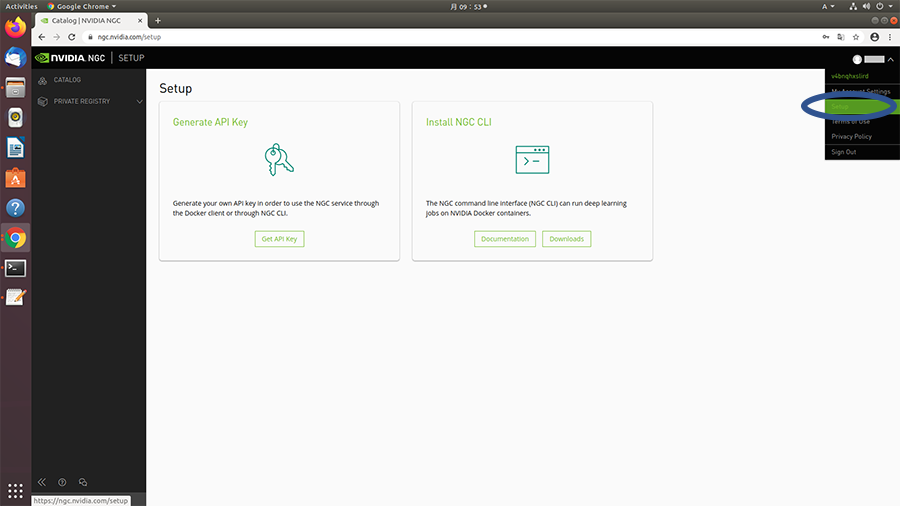Click the keys icon in Generate API Key
Viewport: 900px width, 506px height.
279,159
